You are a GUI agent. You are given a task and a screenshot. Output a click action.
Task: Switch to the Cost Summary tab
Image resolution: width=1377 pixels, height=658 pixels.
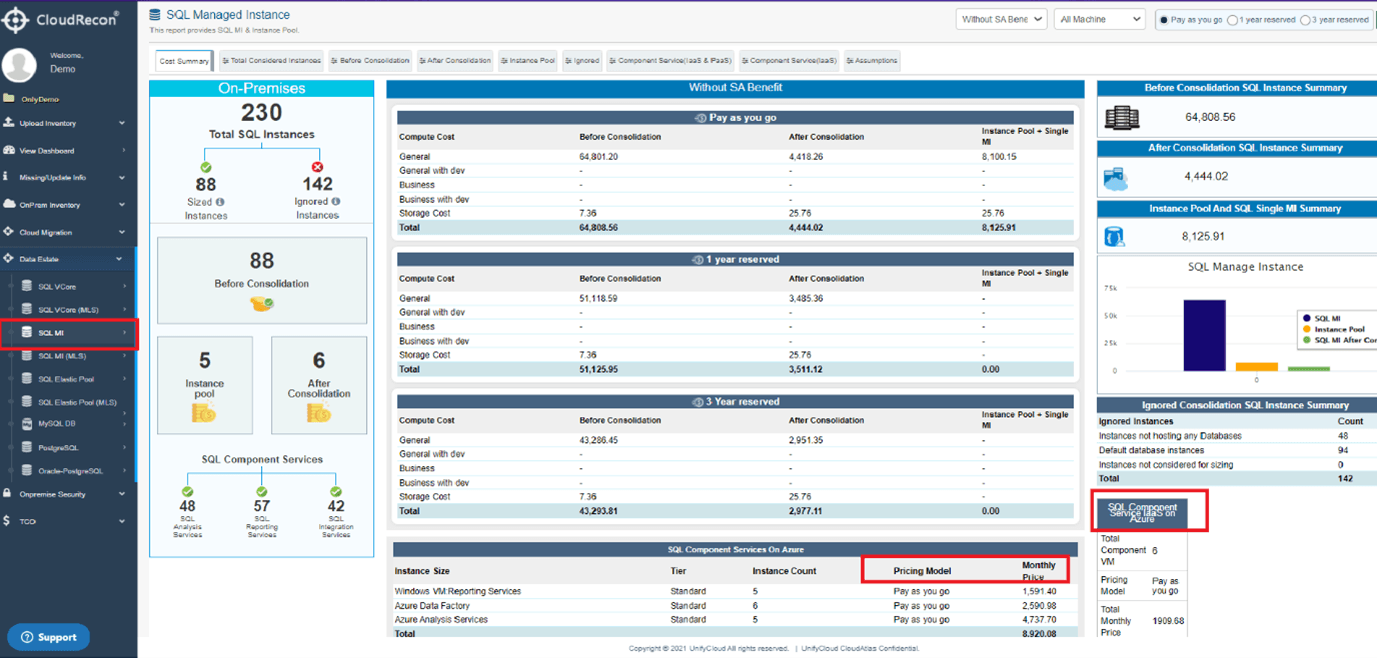[x=184, y=61]
